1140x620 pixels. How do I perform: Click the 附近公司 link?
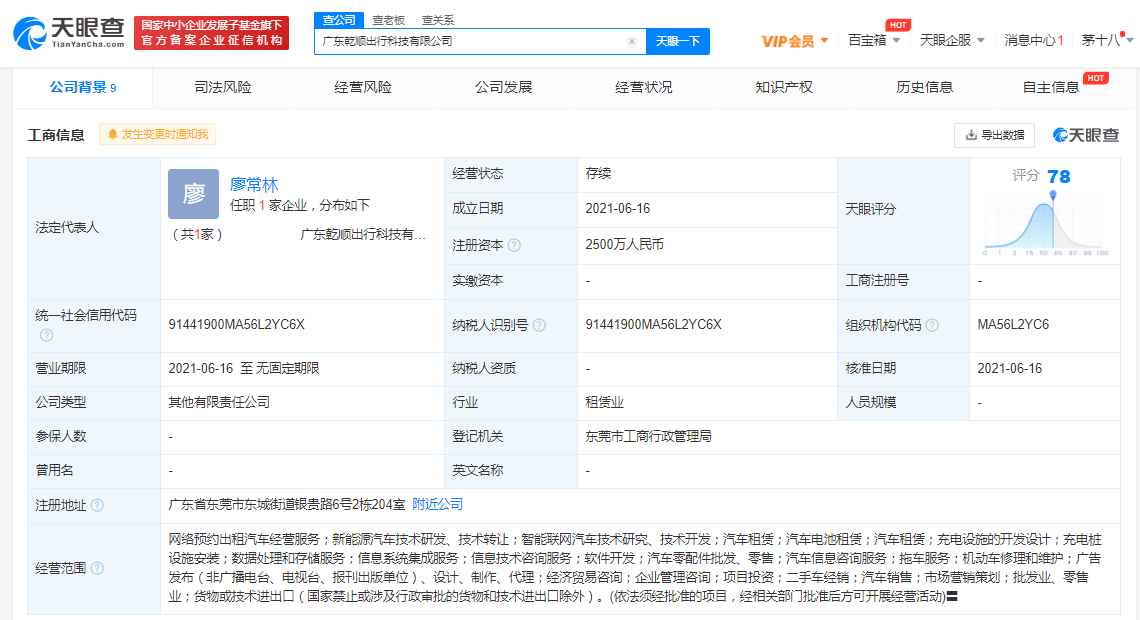pyautogui.click(x=438, y=504)
